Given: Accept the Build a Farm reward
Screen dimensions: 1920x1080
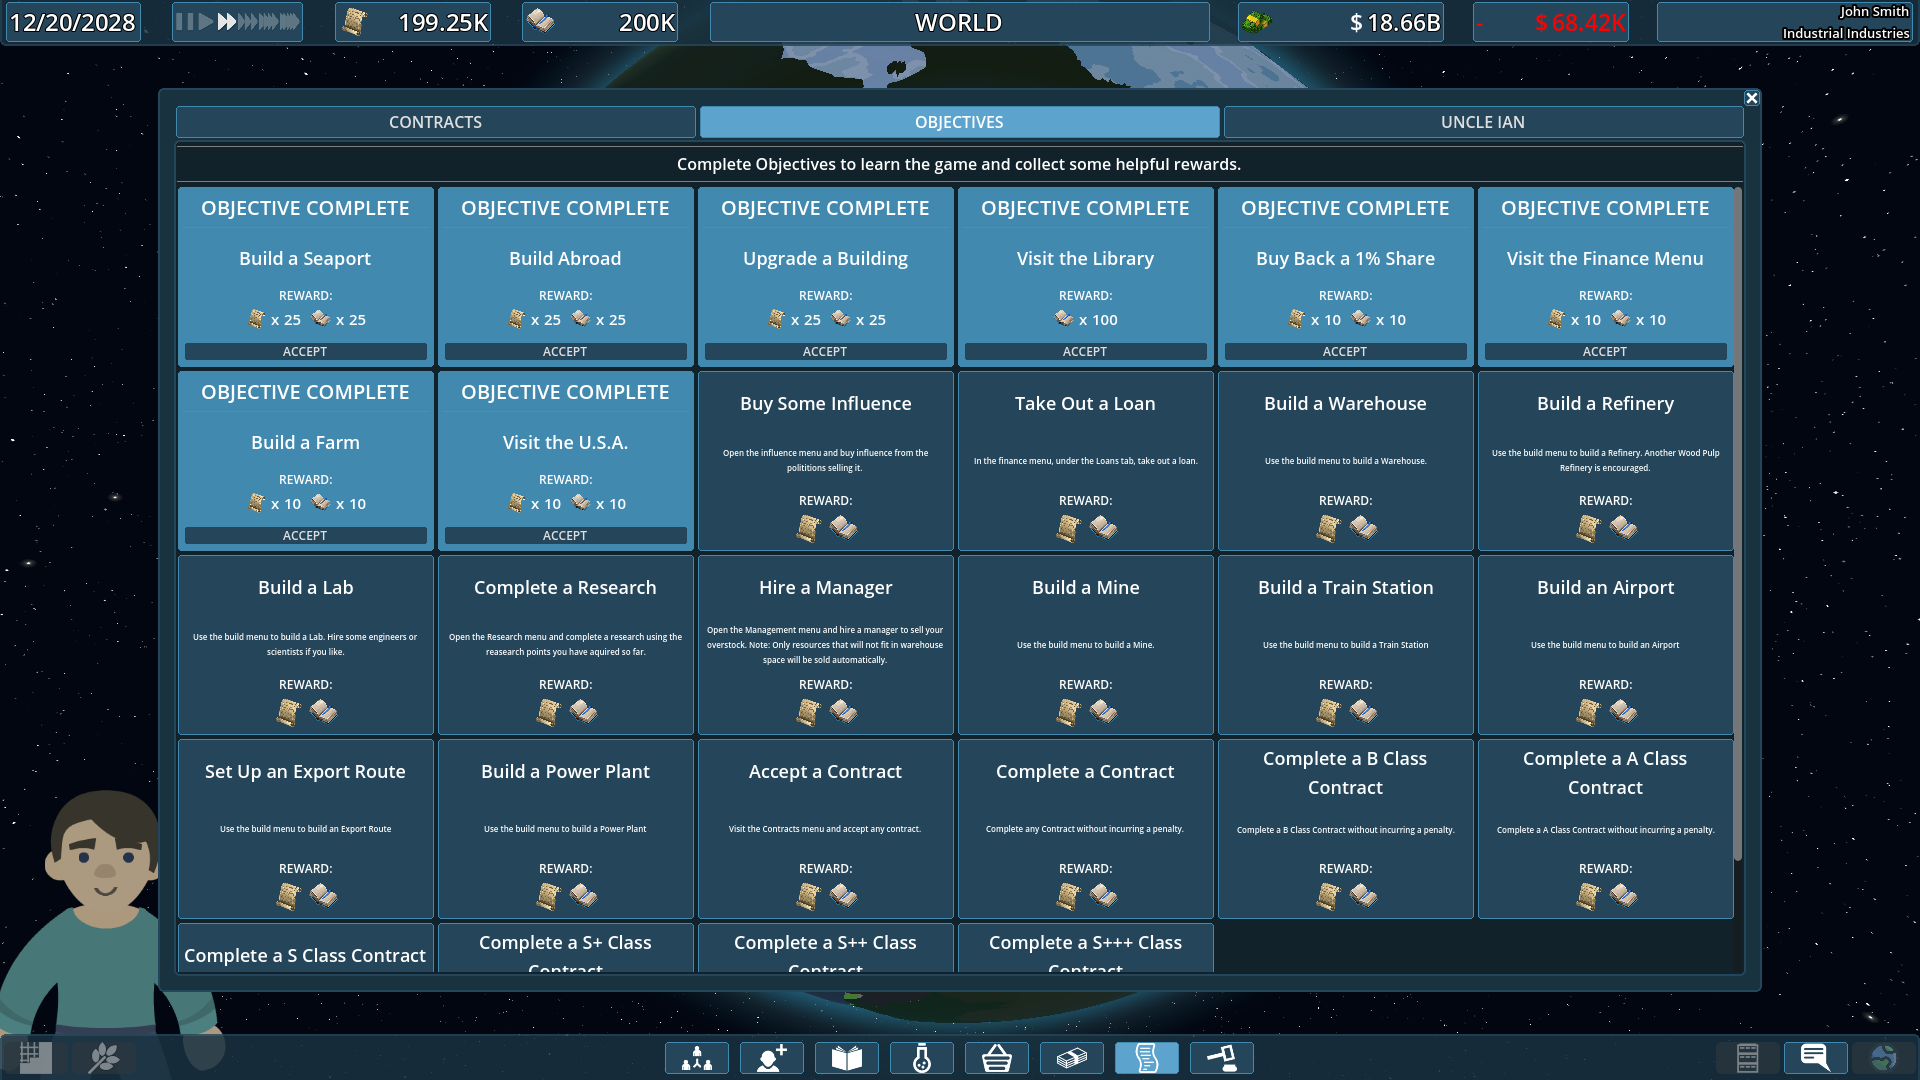Looking at the screenshot, I should 305,536.
